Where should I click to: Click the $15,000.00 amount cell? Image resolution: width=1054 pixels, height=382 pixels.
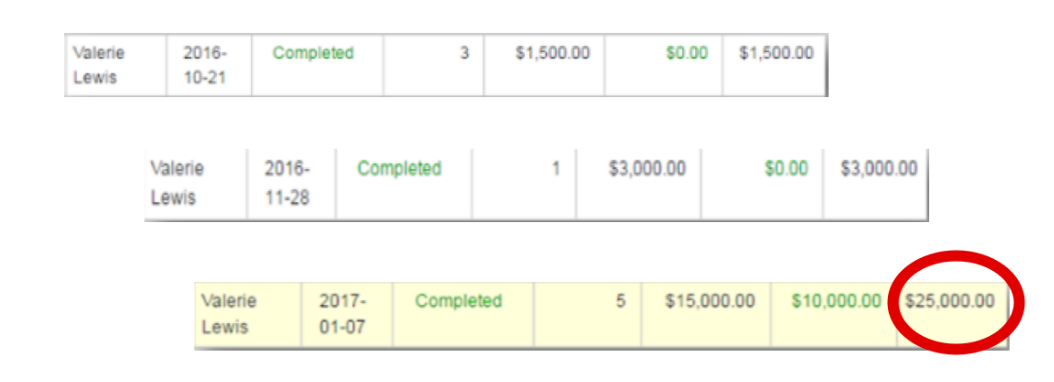pyautogui.click(x=710, y=301)
